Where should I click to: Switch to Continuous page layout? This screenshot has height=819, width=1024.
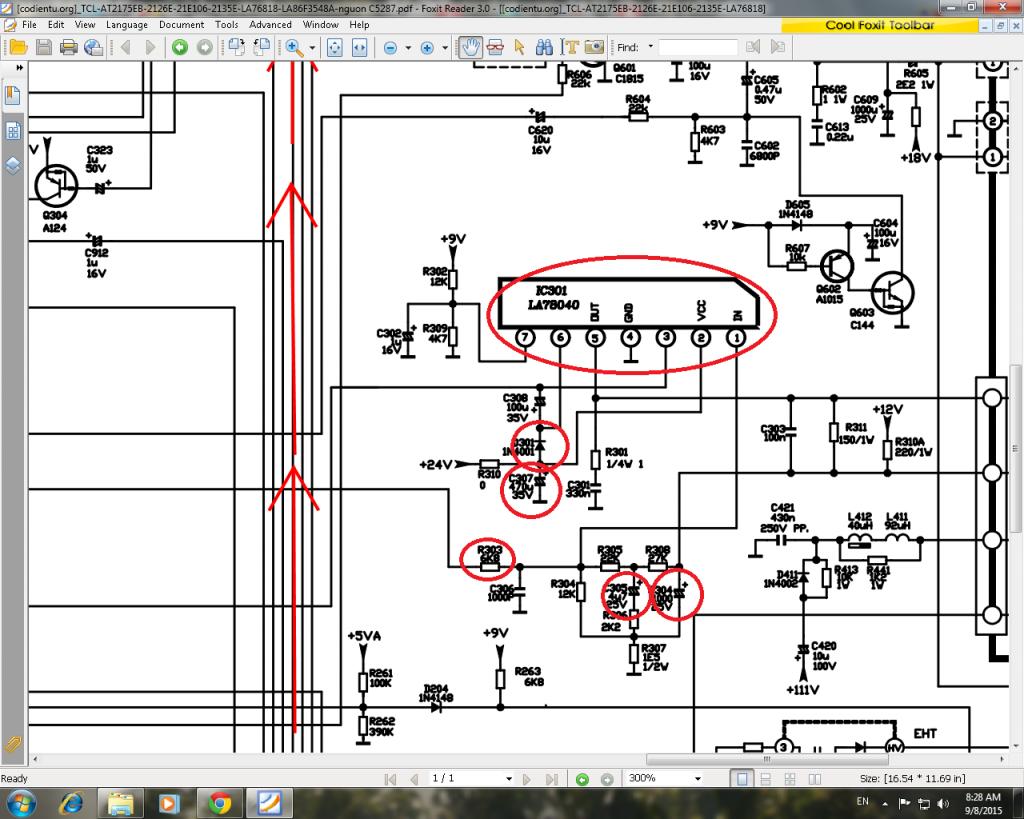click(764, 778)
